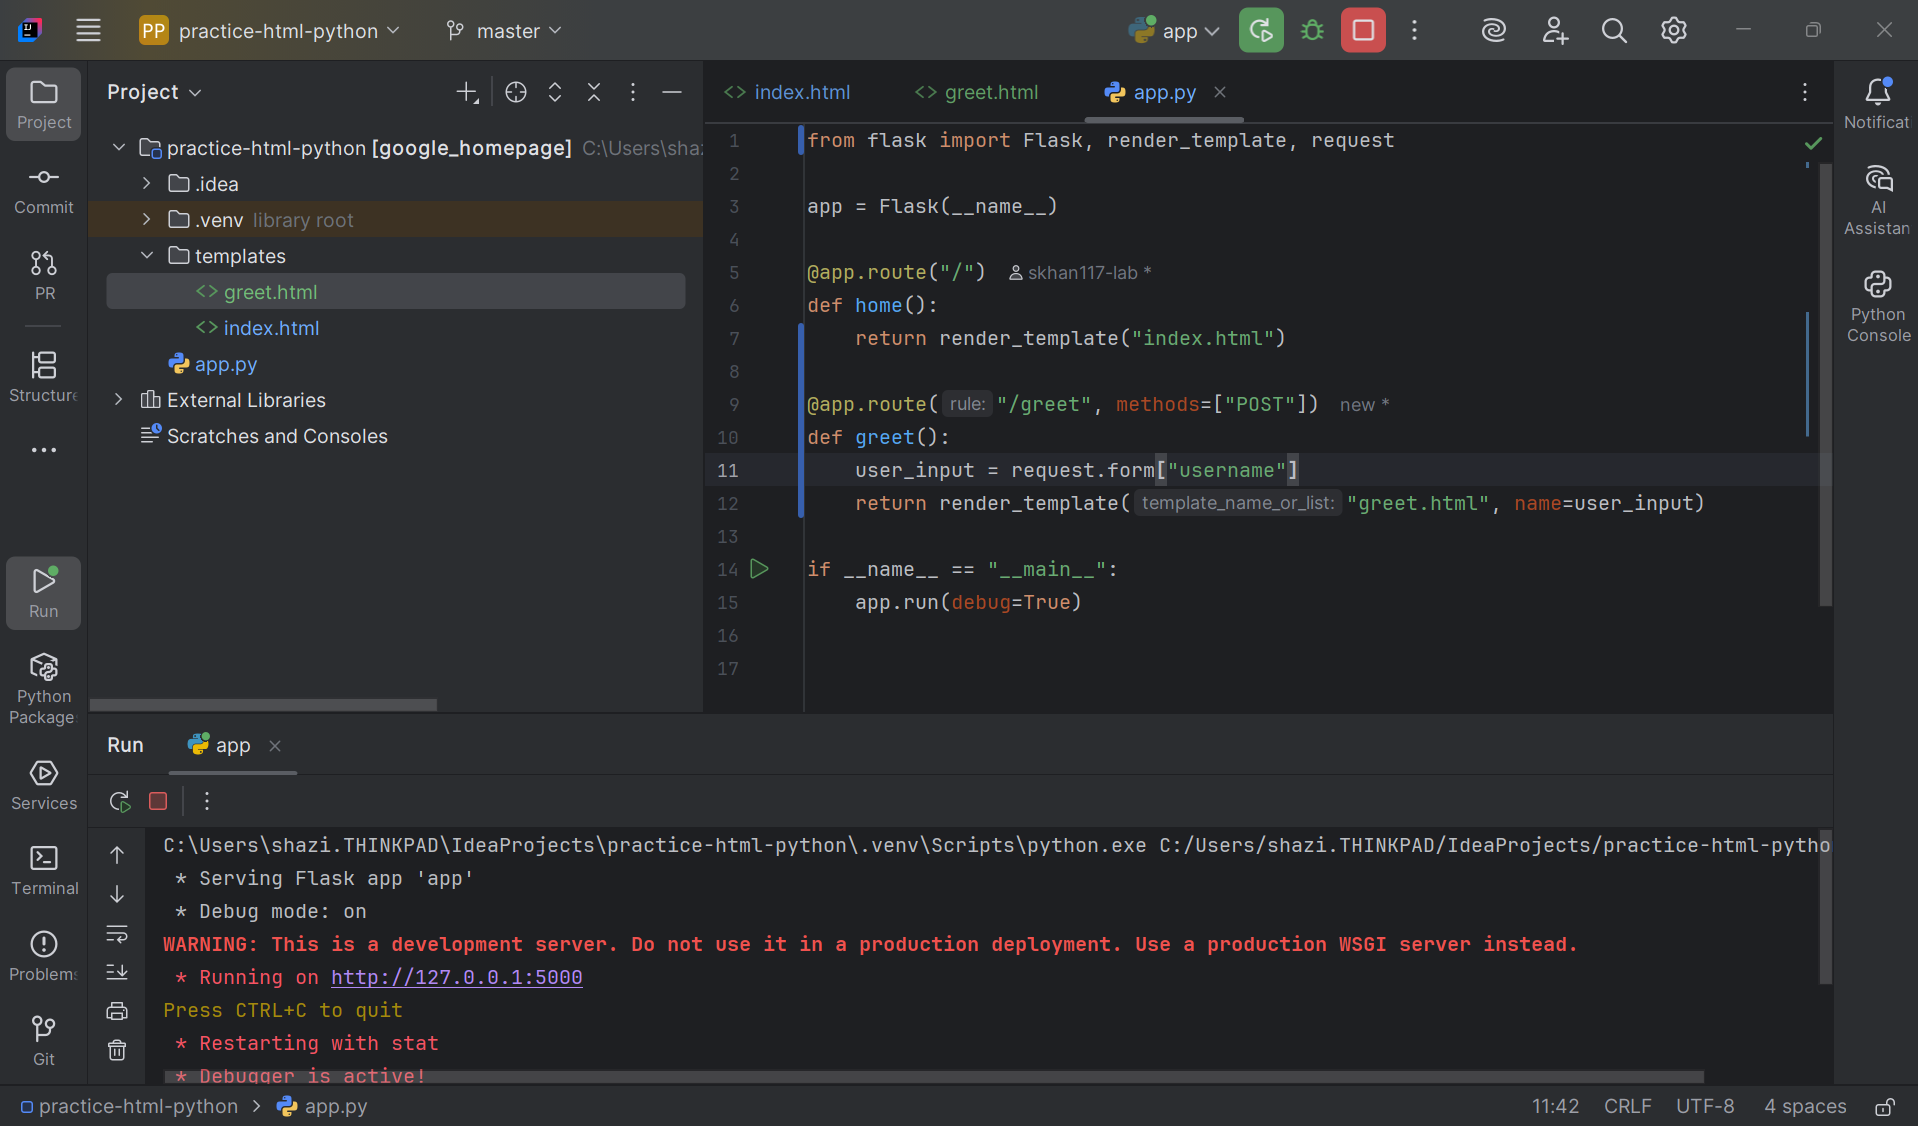Open the CRLF line separator selector
Viewport: 1918px width, 1126px height.
1628,1106
